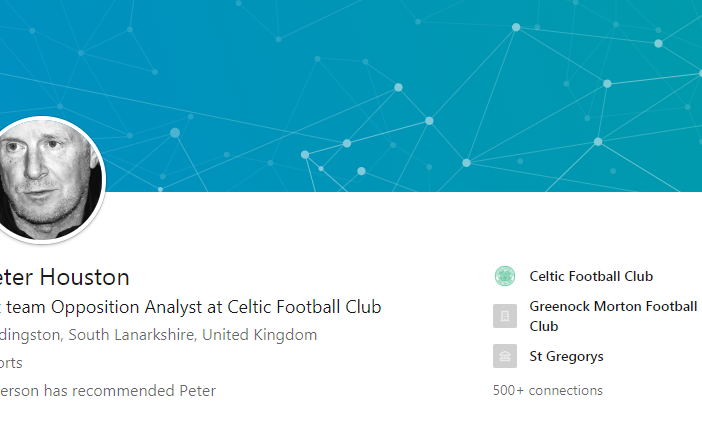The width and height of the screenshot is (702, 423).
Task: Click the word 'Club' under Greenock Morton
Action: click(x=543, y=326)
